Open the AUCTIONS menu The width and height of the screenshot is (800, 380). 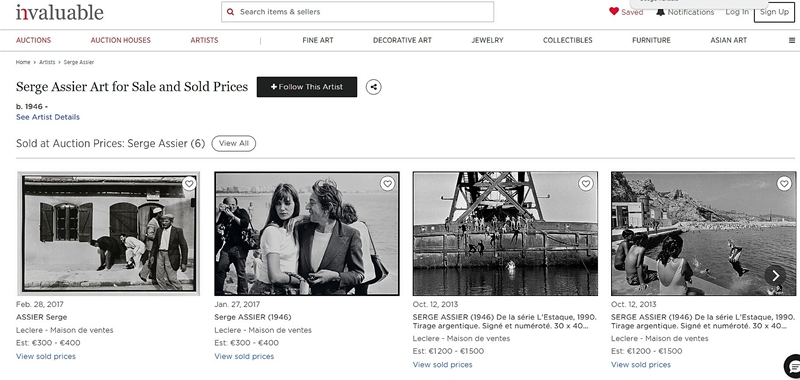pyautogui.click(x=34, y=40)
